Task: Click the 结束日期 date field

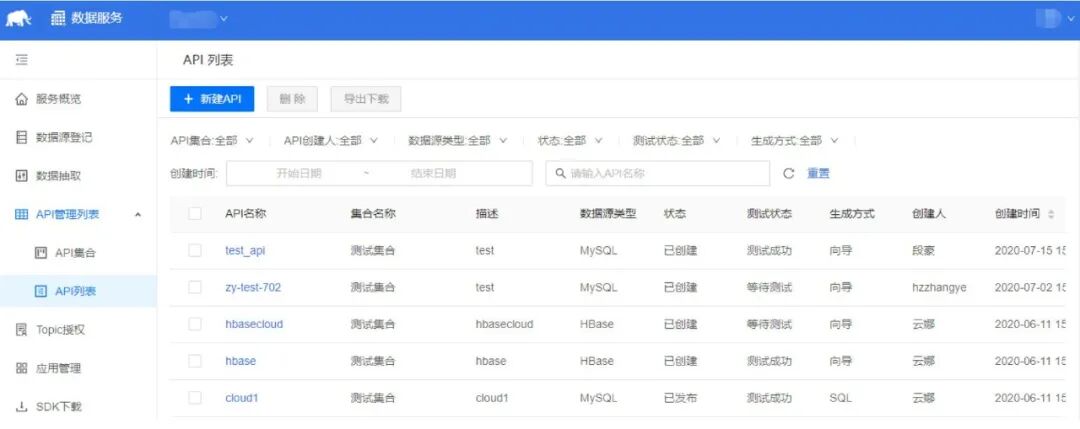Action: tap(433, 174)
